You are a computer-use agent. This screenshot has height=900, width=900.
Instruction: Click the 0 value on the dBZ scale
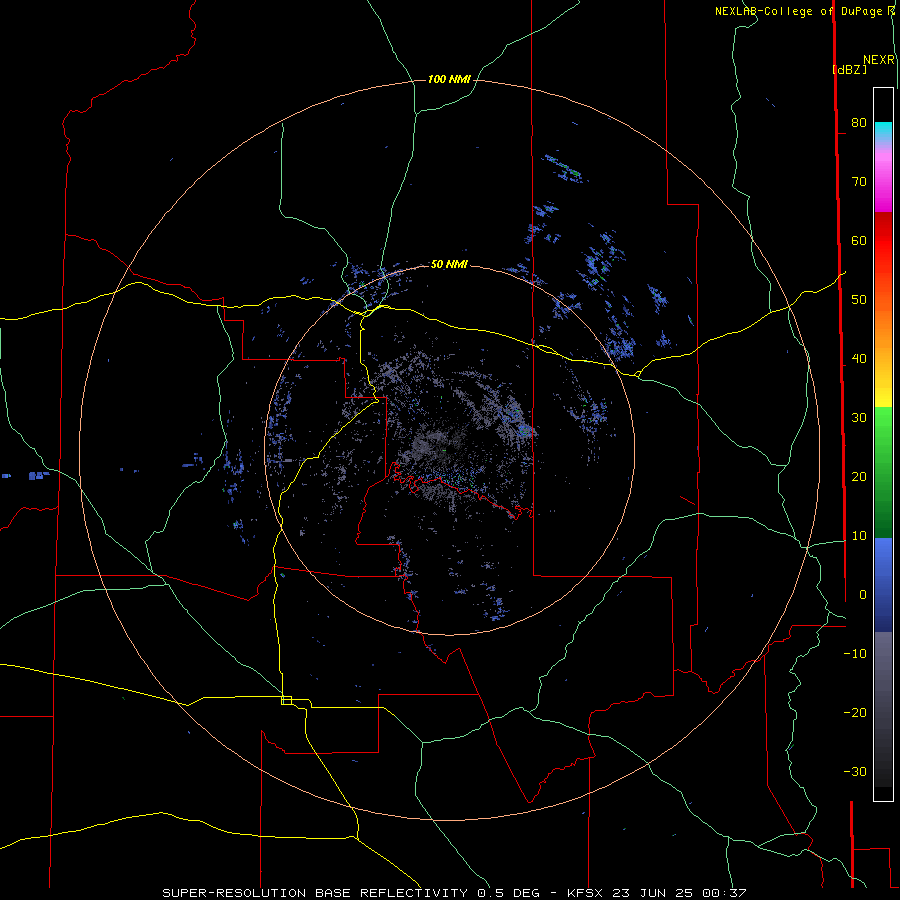863,595
